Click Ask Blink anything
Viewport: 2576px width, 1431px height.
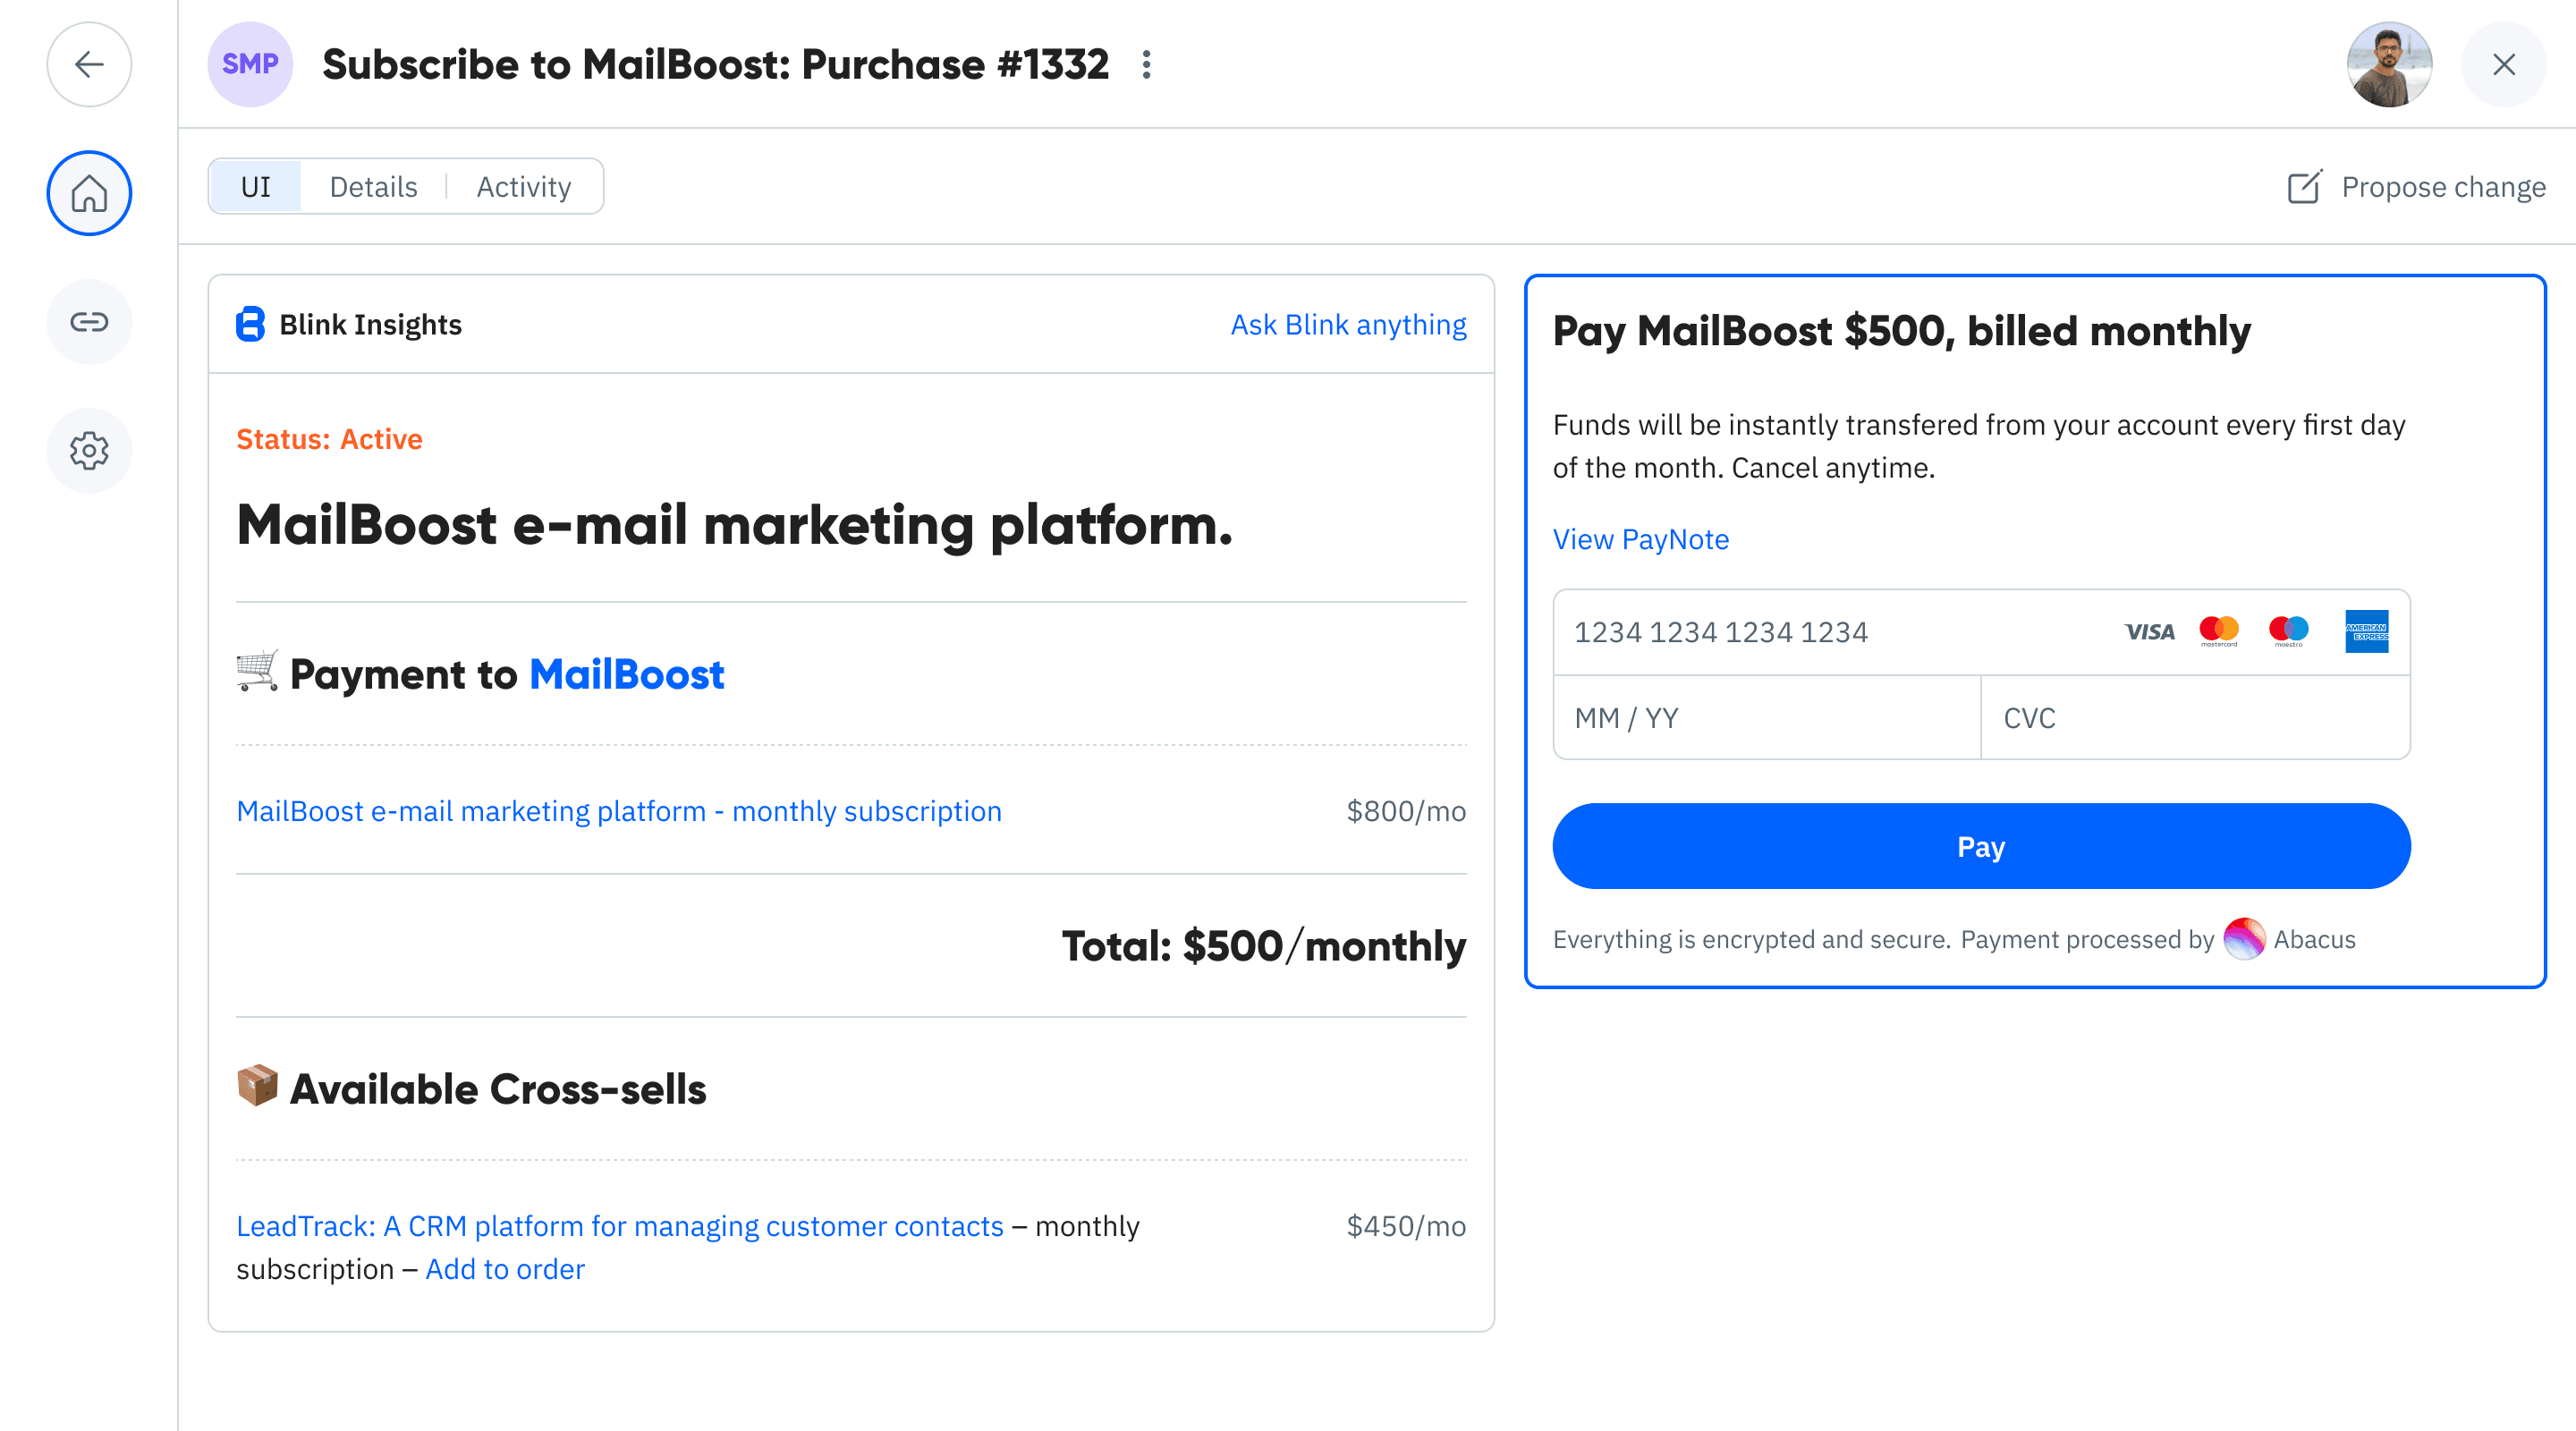(1348, 324)
